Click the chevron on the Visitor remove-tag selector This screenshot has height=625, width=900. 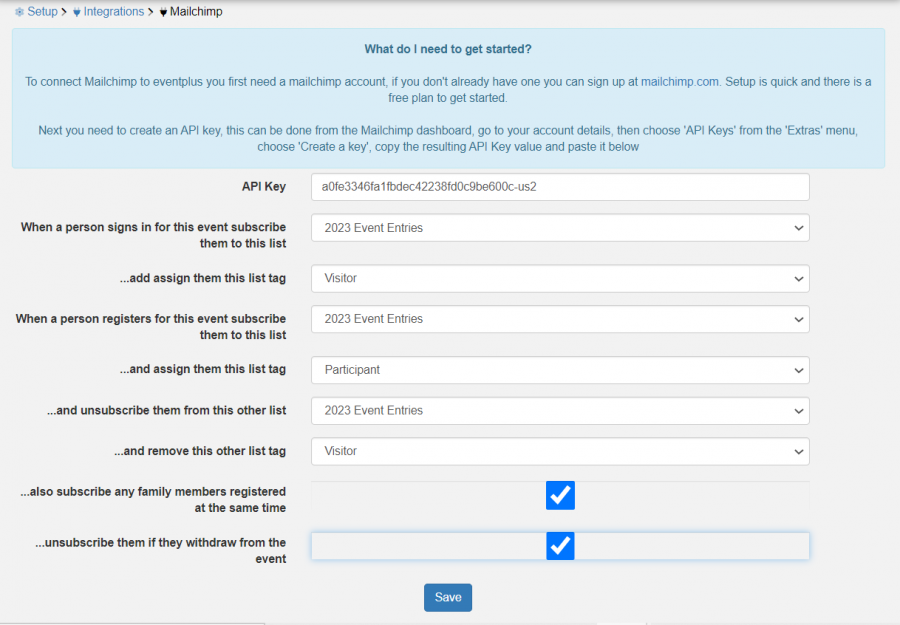click(799, 450)
